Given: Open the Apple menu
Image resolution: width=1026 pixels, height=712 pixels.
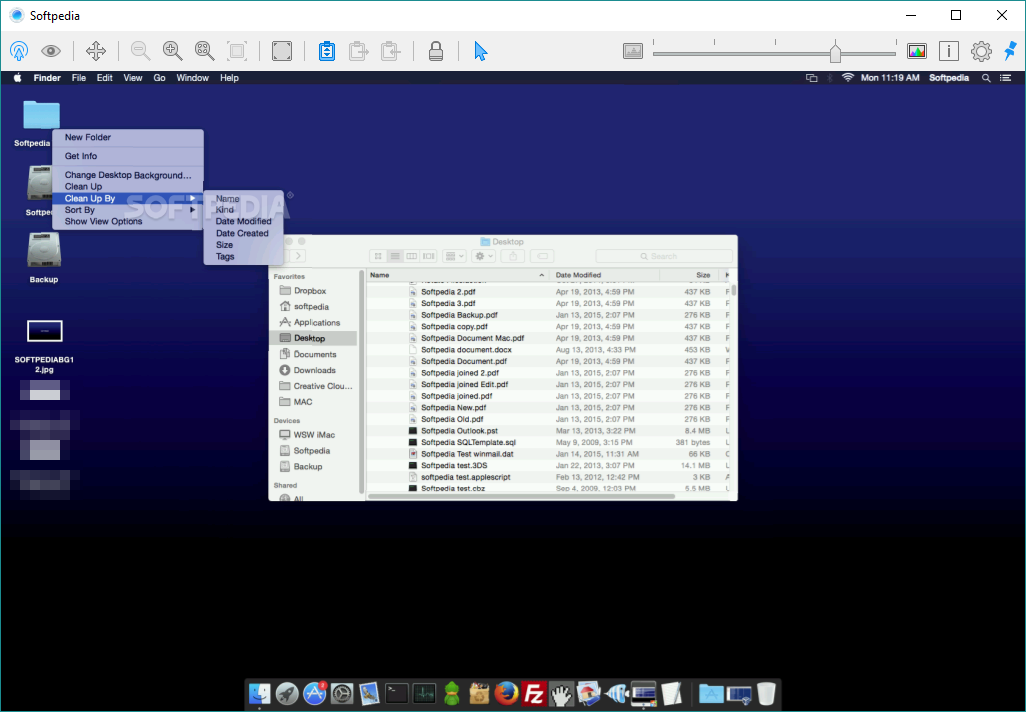Looking at the screenshot, I should pyautogui.click(x=18, y=77).
